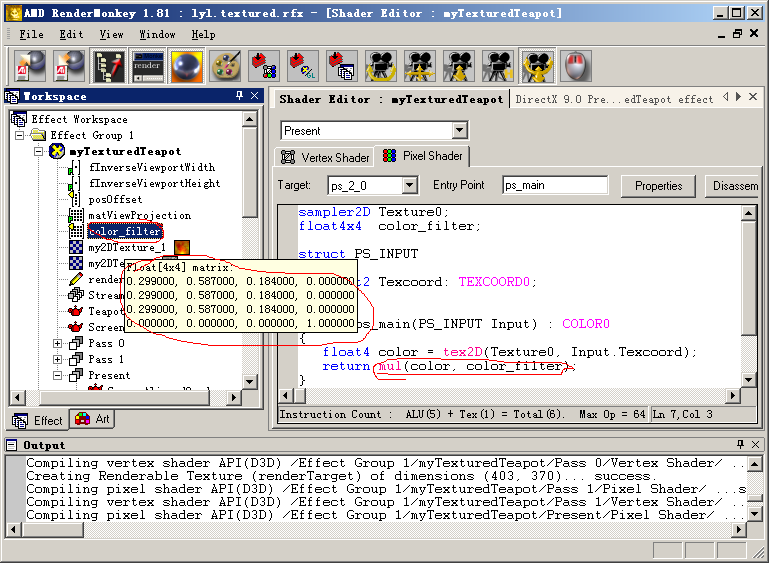Click the Properties button

pyautogui.click(x=658, y=186)
